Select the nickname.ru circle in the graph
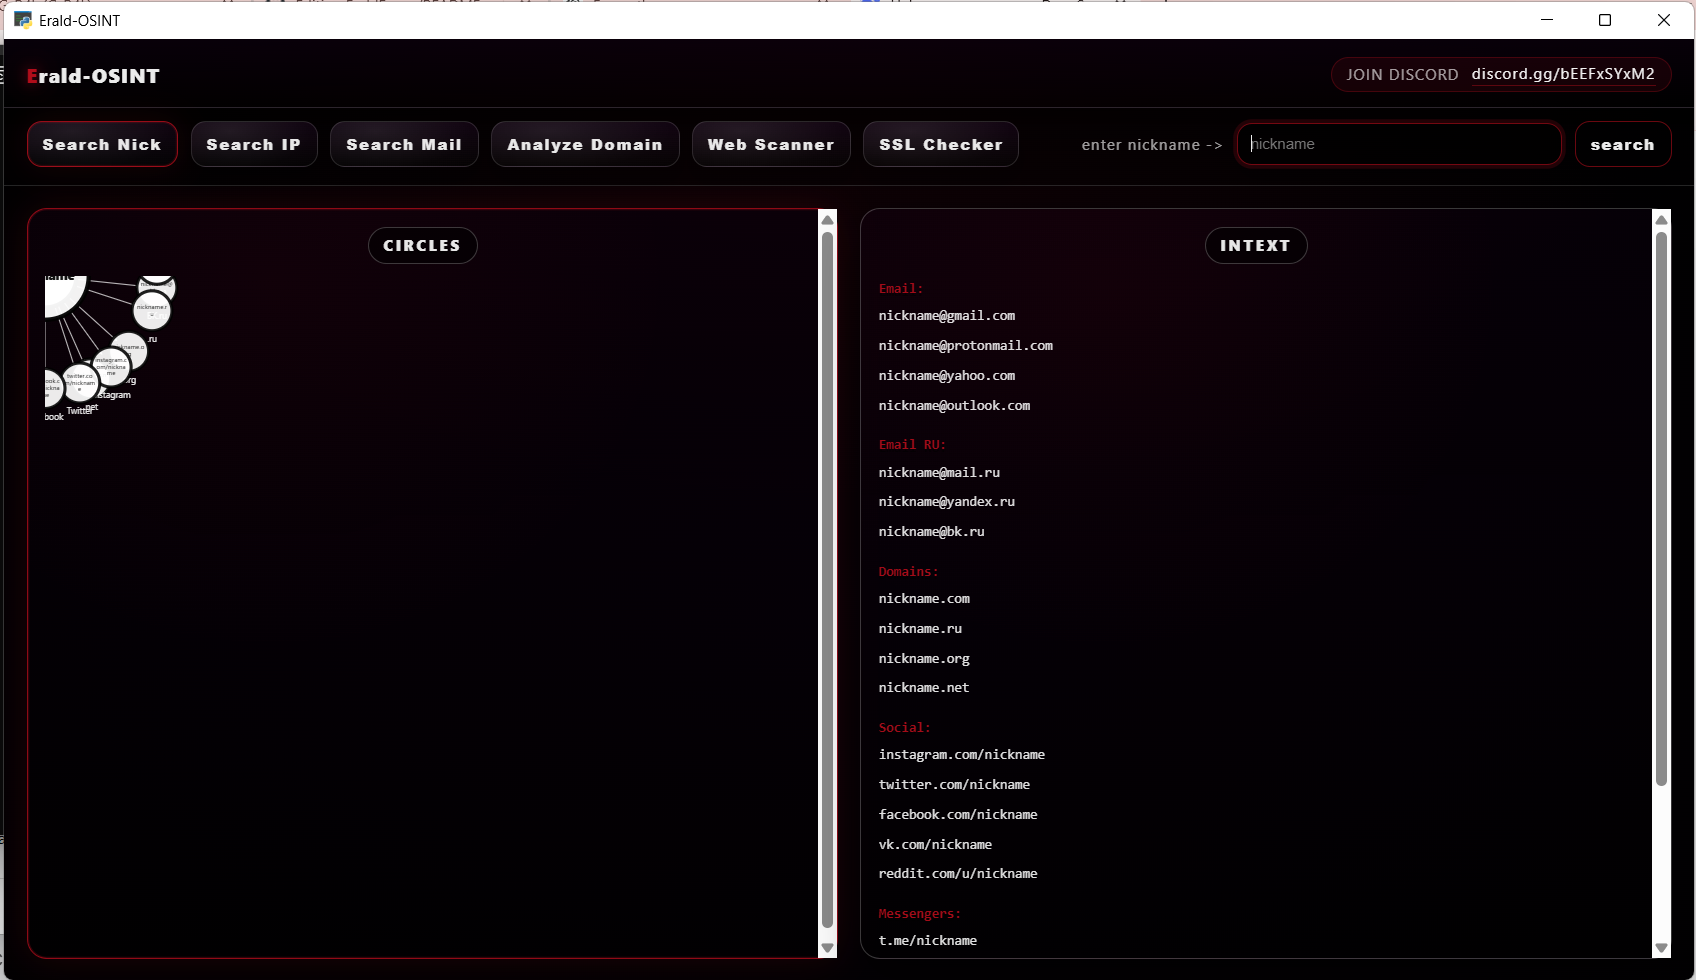 tap(151, 310)
